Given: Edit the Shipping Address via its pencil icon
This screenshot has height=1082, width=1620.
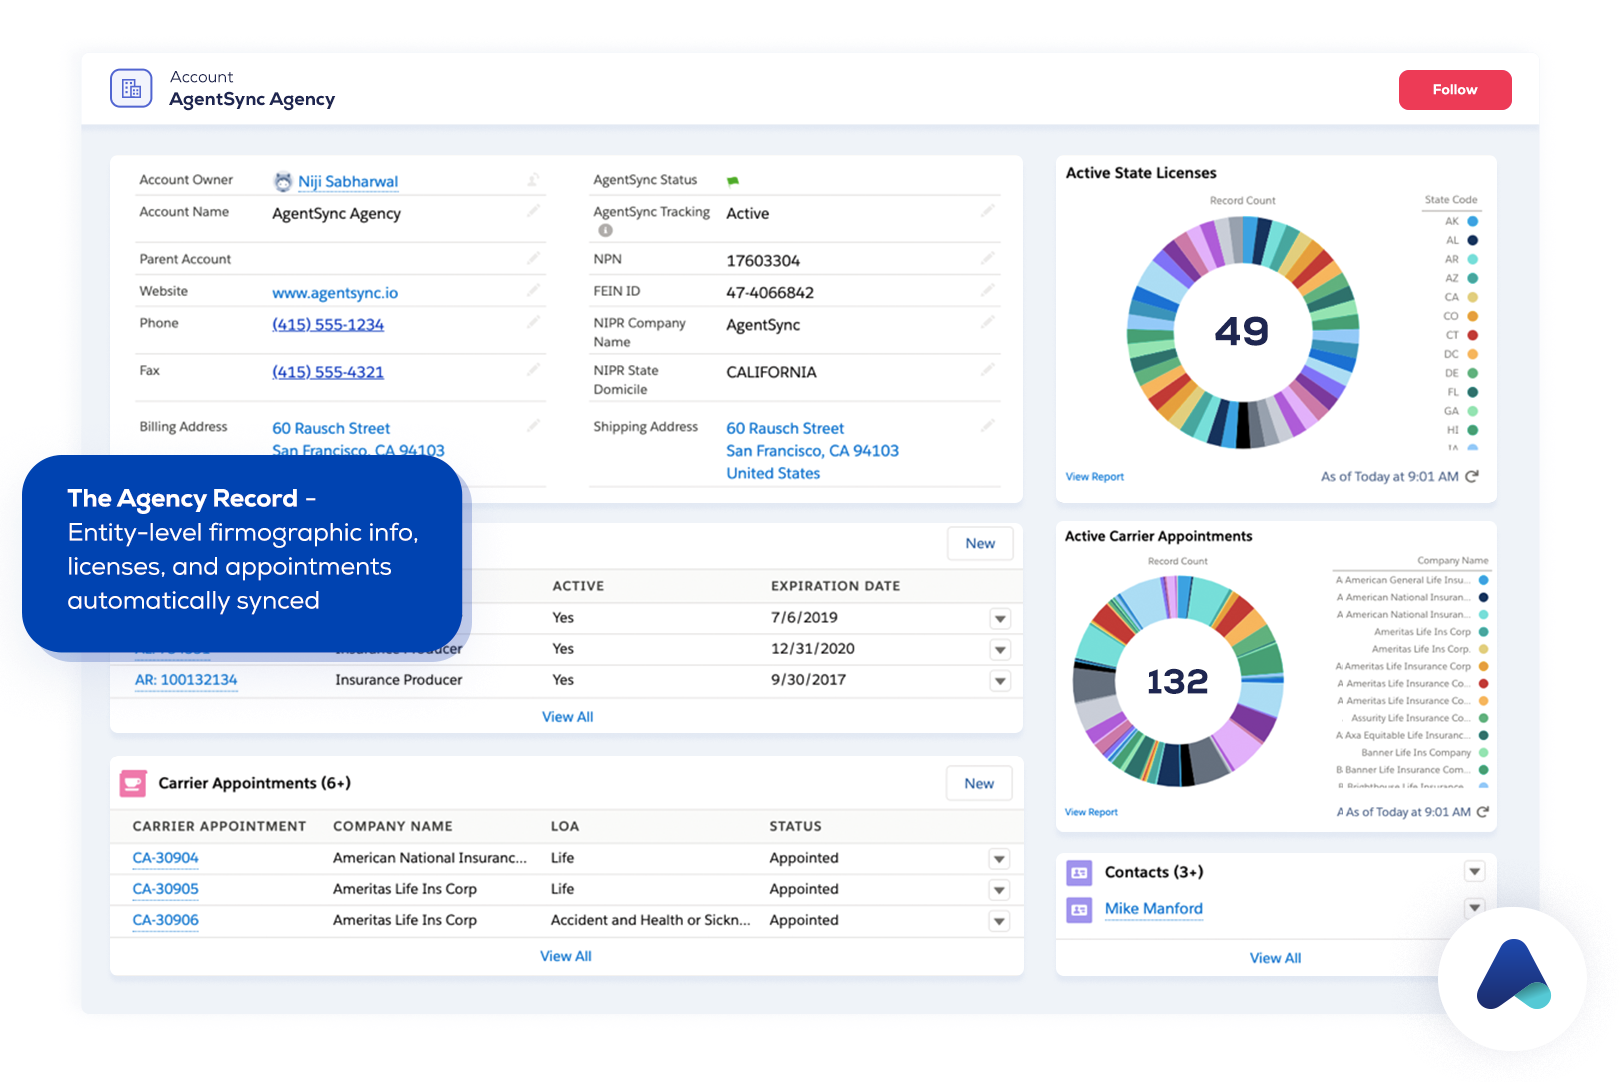Looking at the screenshot, I should 988,424.
